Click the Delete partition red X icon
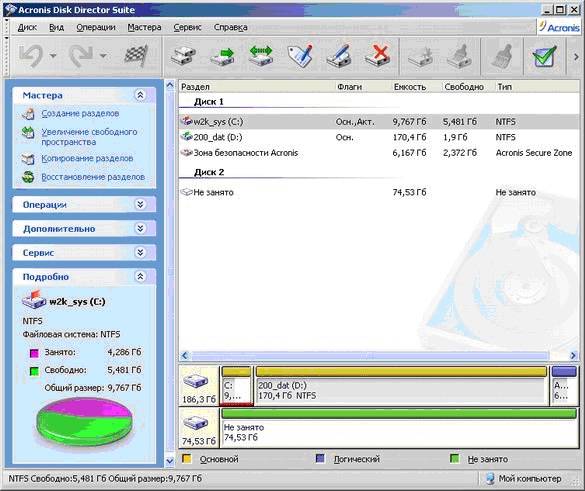This screenshot has height=491, width=585. tap(378, 56)
